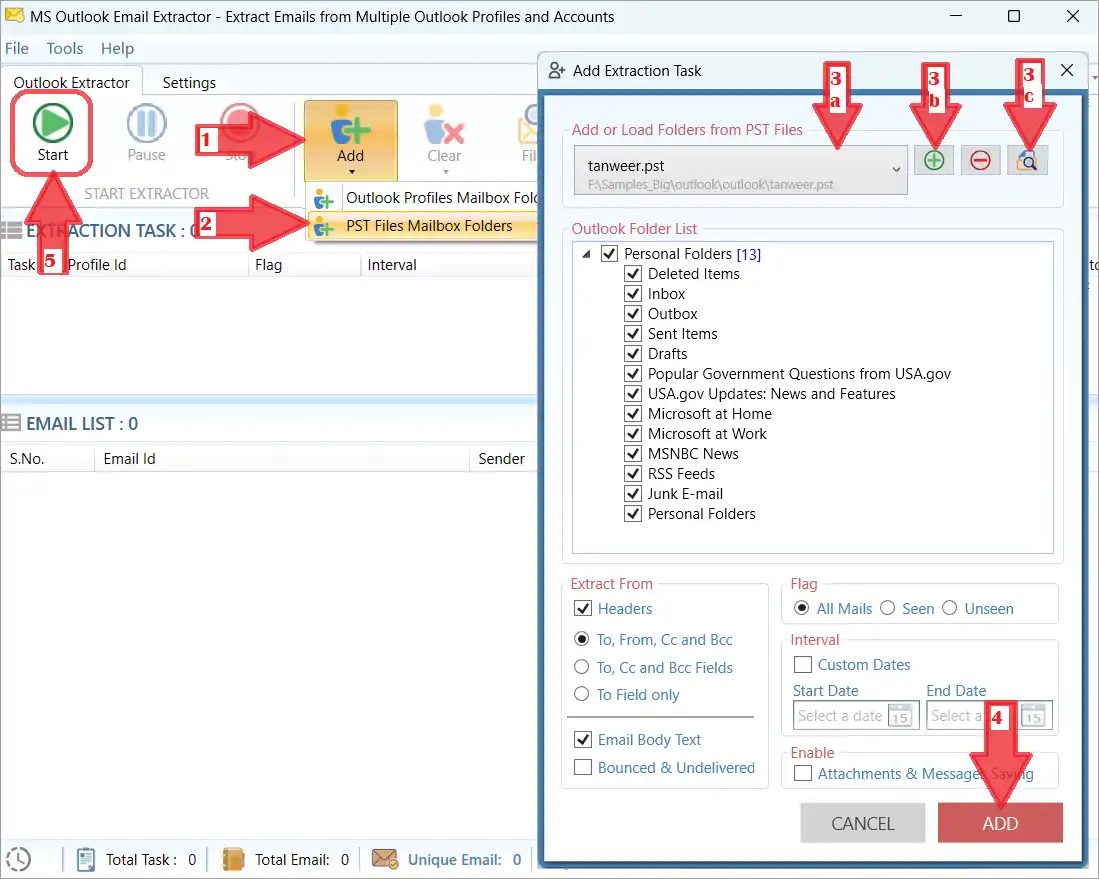The image size is (1099, 879).
Task: Click the CANCEL button
Action: coord(863,824)
